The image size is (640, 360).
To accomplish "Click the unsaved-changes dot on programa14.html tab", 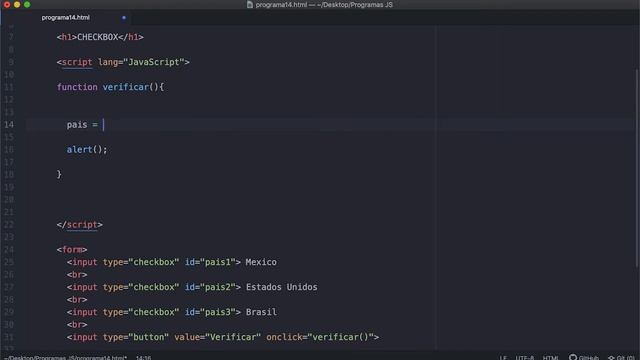I will (124, 18).
